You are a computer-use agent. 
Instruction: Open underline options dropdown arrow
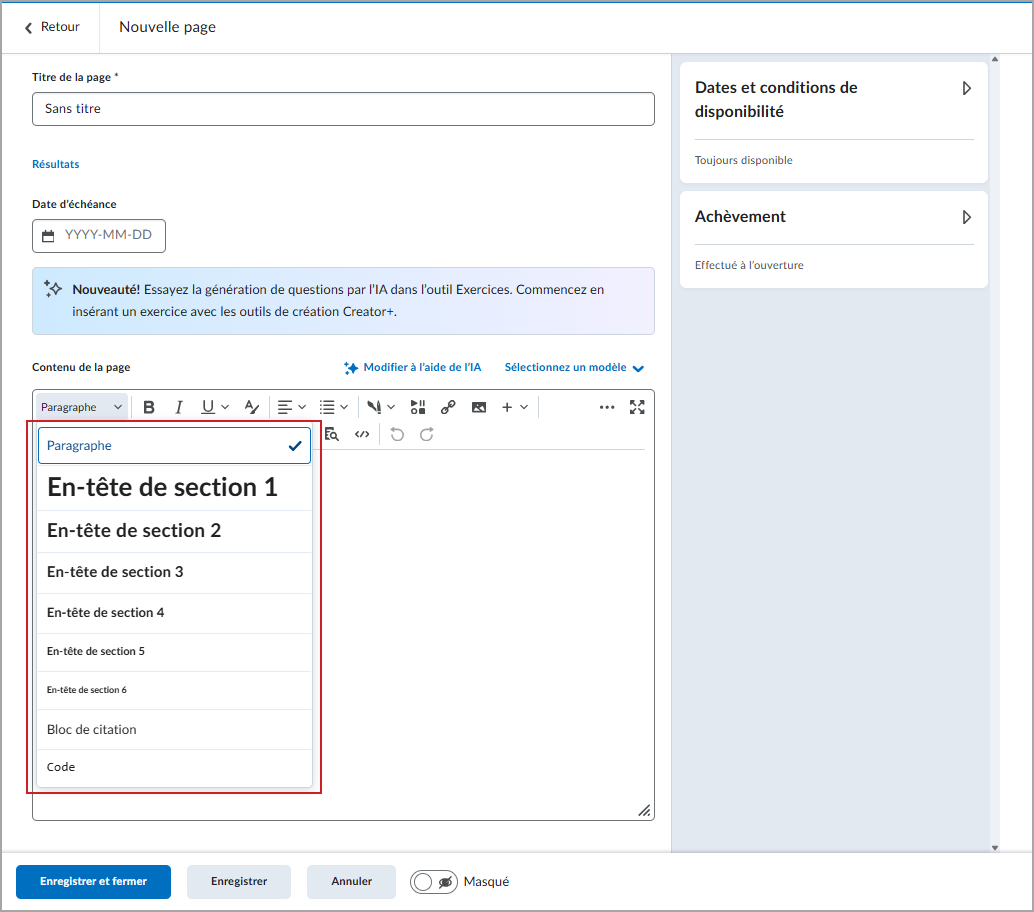225,408
